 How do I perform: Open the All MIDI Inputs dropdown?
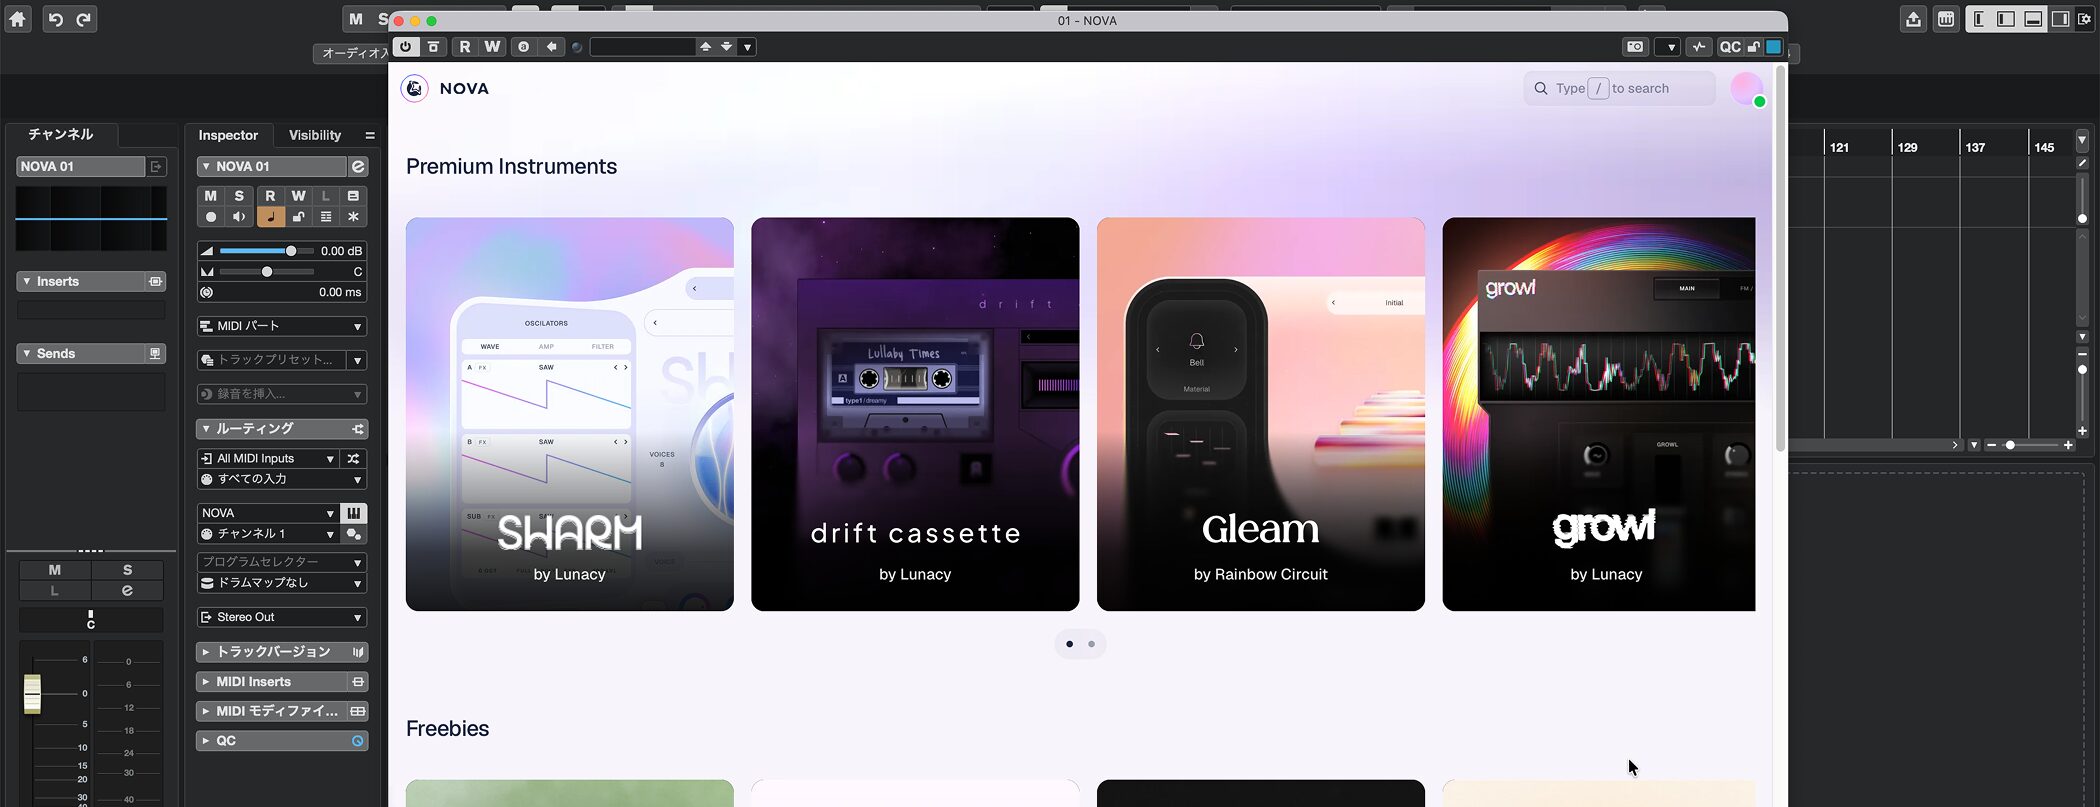[x=268, y=458]
